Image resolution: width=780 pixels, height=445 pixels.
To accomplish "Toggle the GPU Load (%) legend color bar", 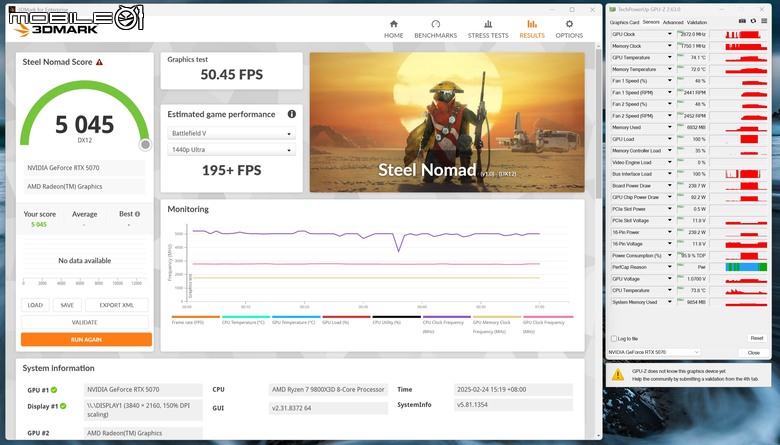I will 346,317.
